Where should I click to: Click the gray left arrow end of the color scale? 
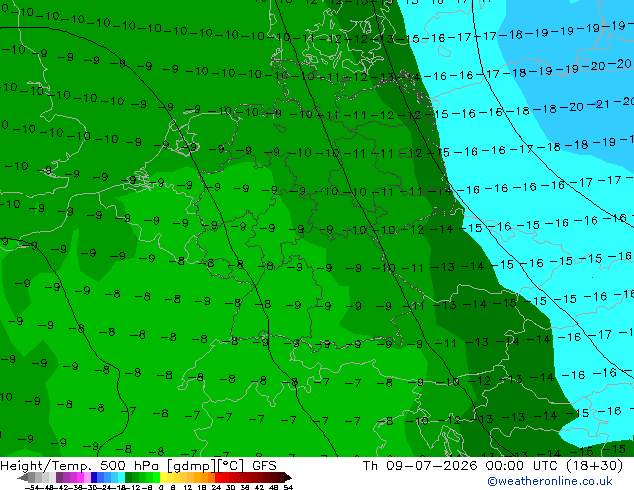pyautogui.click(x=23, y=477)
